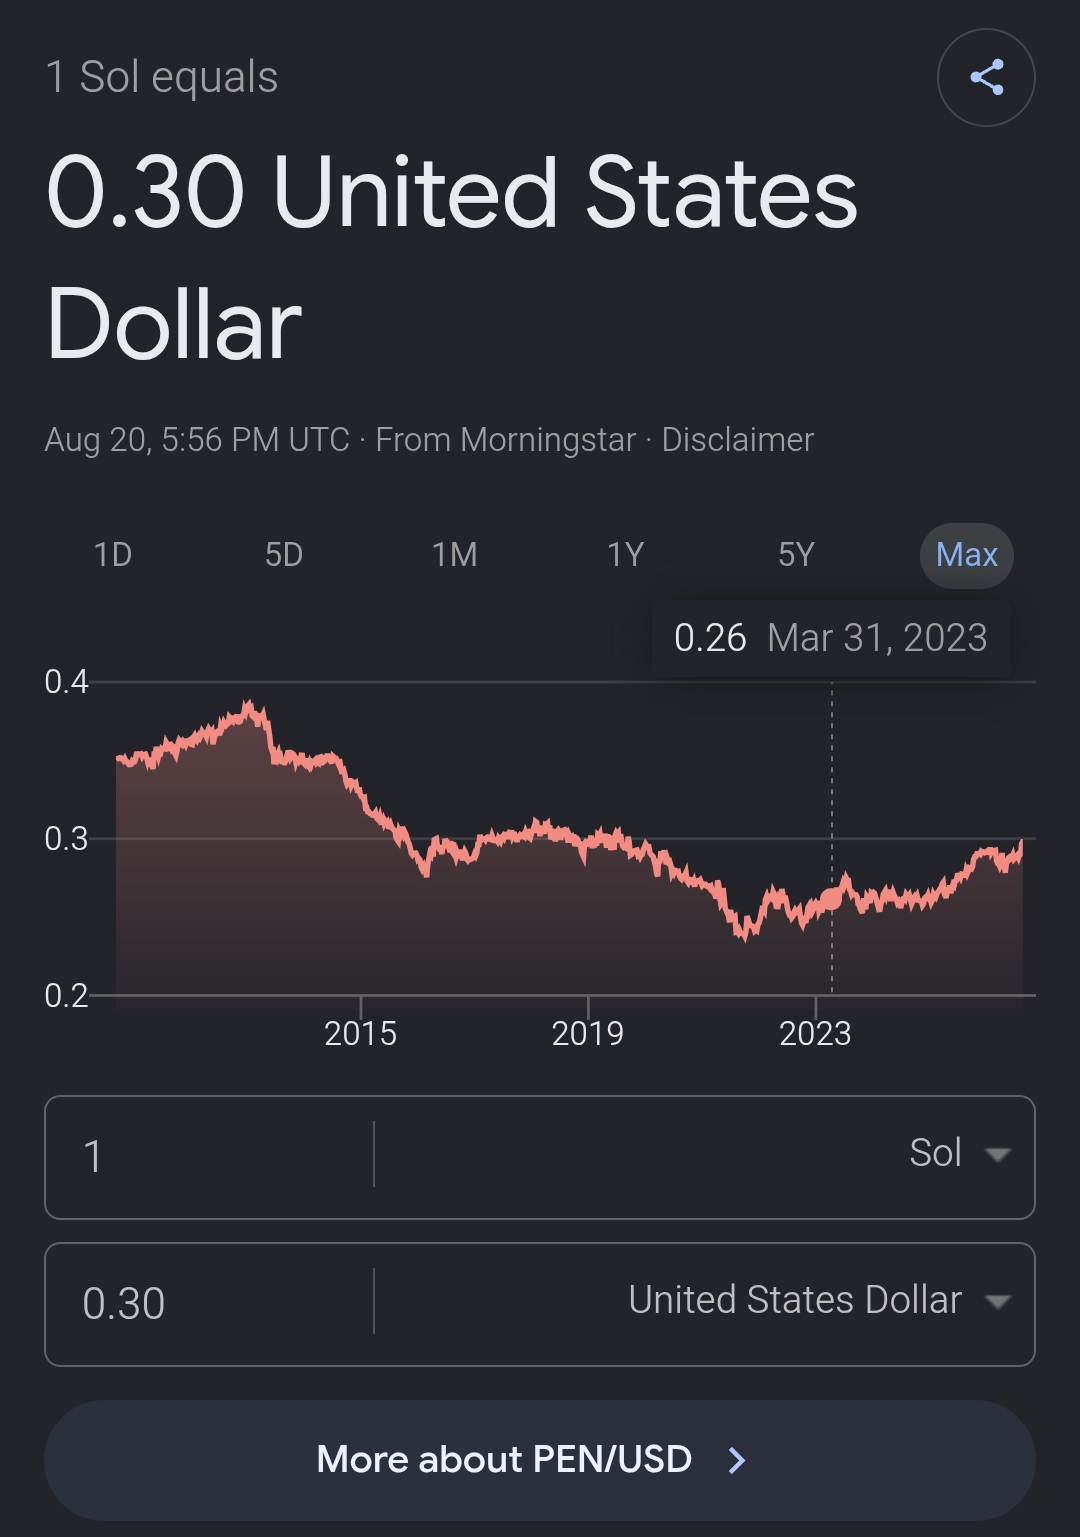Open More about PEN/USD
The height and width of the screenshot is (1537, 1080).
point(540,1460)
